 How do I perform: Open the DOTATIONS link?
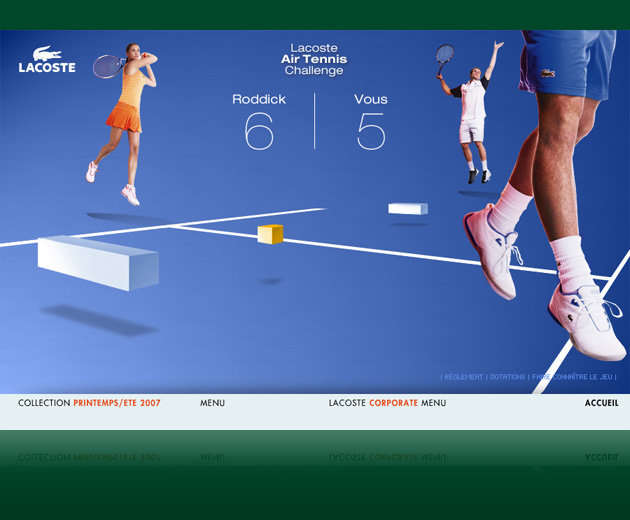click(507, 377)
